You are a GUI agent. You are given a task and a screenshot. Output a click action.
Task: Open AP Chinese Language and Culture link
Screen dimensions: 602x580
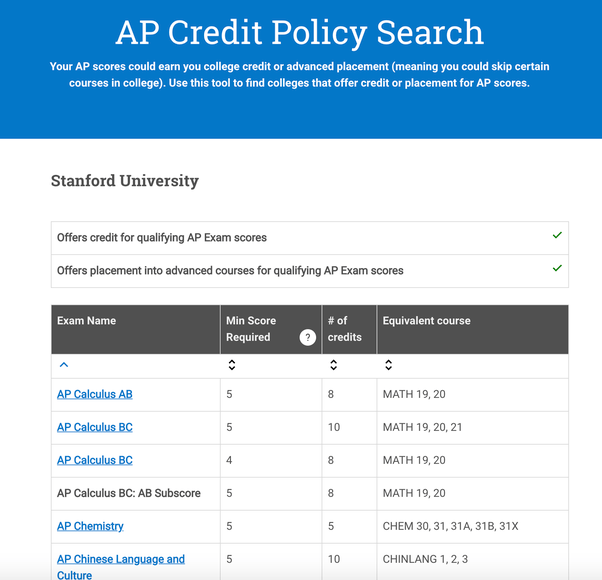pyautogui.click(x=121, y=560)
